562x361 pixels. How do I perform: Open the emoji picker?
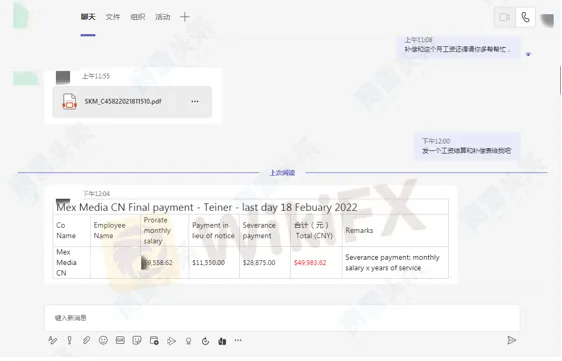(103, 340)
